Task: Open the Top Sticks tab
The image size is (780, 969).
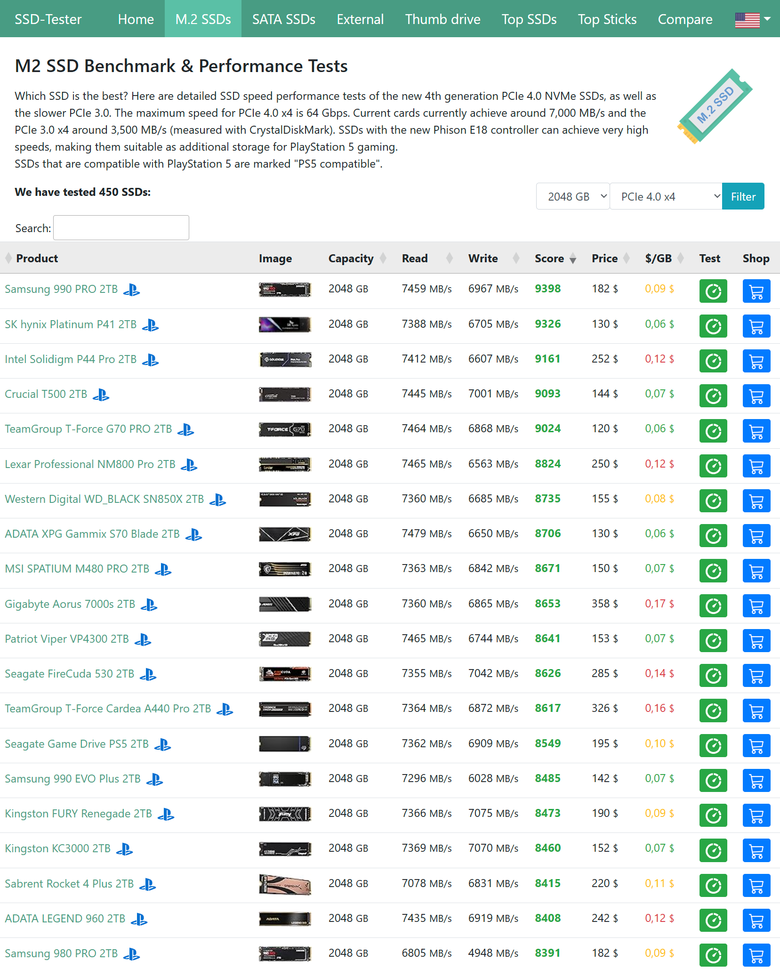Action: tap(607, 19)
